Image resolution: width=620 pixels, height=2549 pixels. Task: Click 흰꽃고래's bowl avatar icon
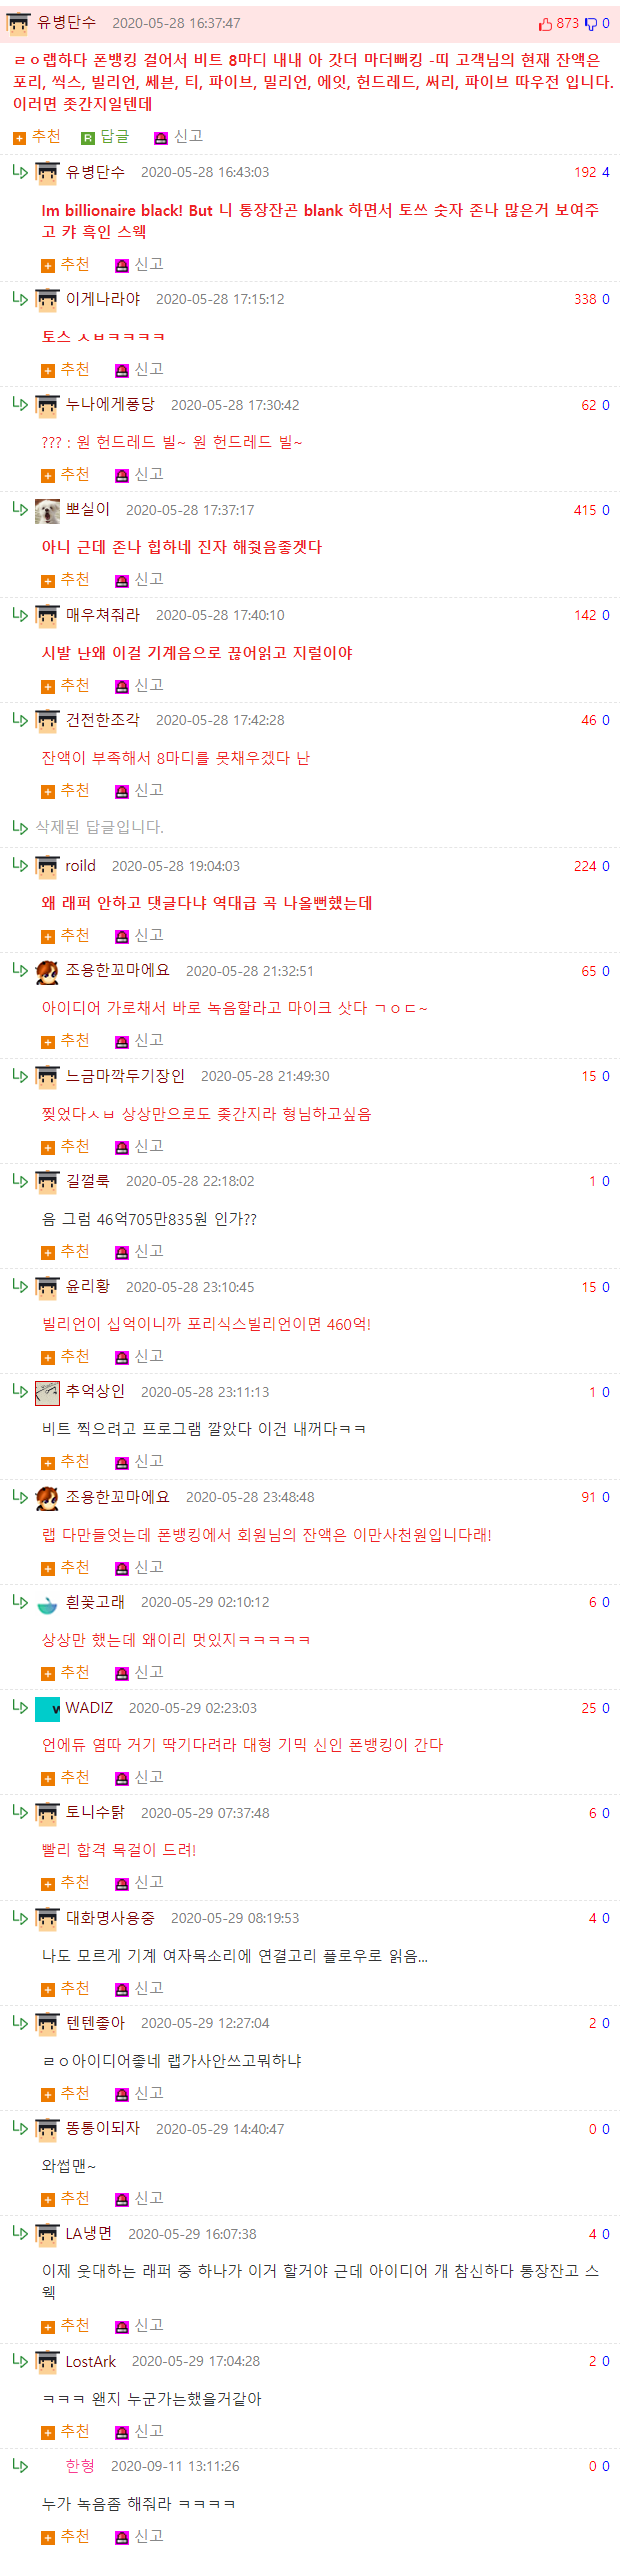(x=47, y=1603)
